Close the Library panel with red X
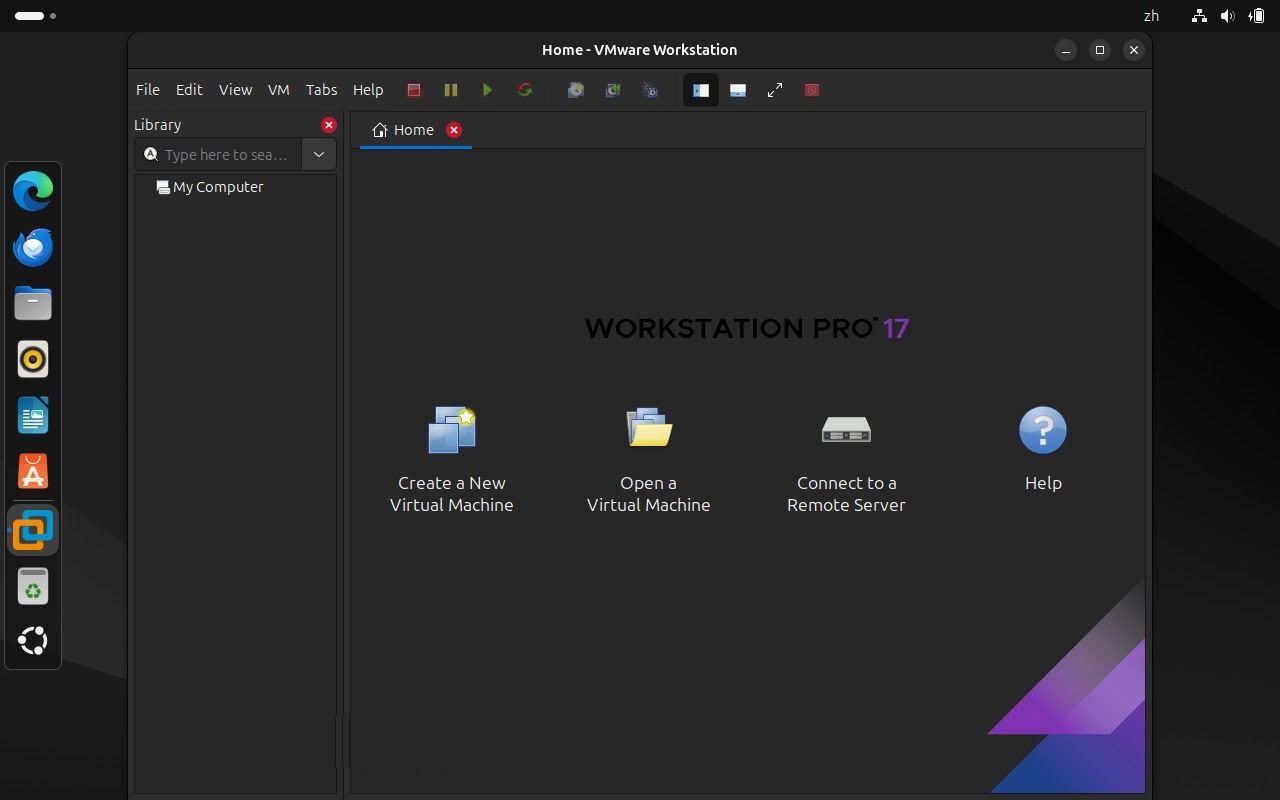The width and height of the screenshot is (1280, 800). point(329,125)
